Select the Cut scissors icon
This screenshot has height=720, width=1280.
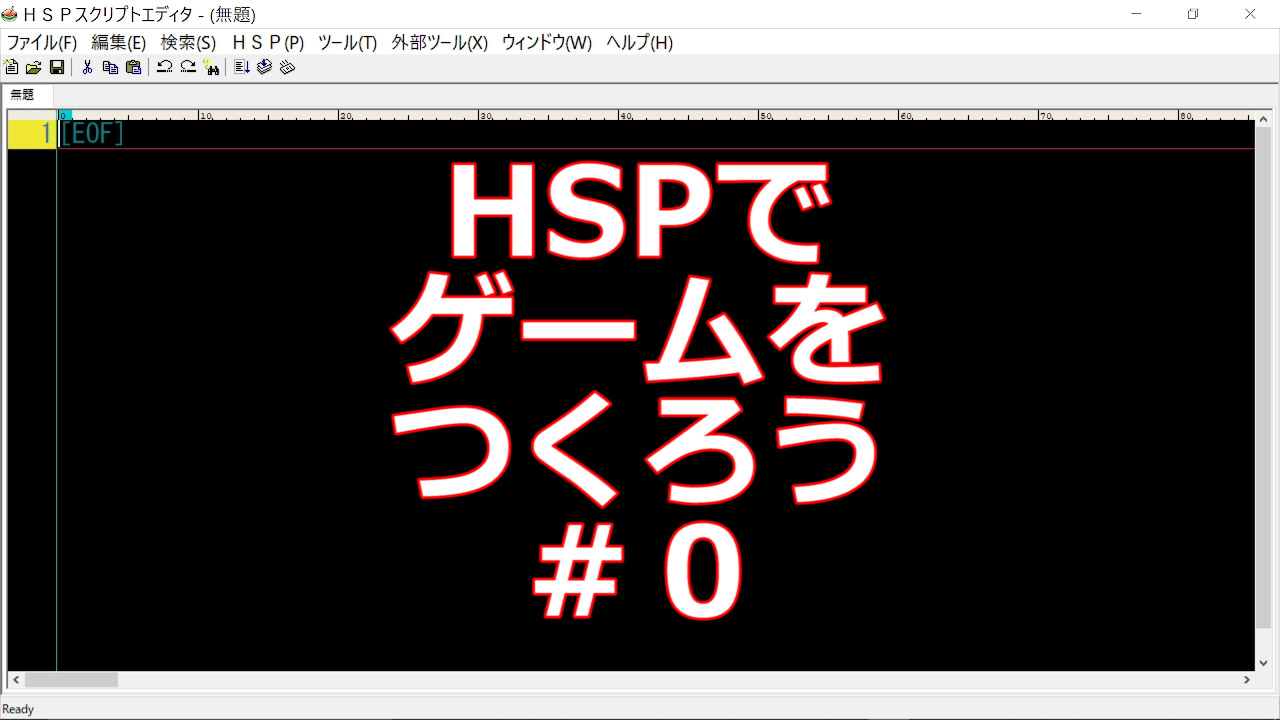click(87, 67)
